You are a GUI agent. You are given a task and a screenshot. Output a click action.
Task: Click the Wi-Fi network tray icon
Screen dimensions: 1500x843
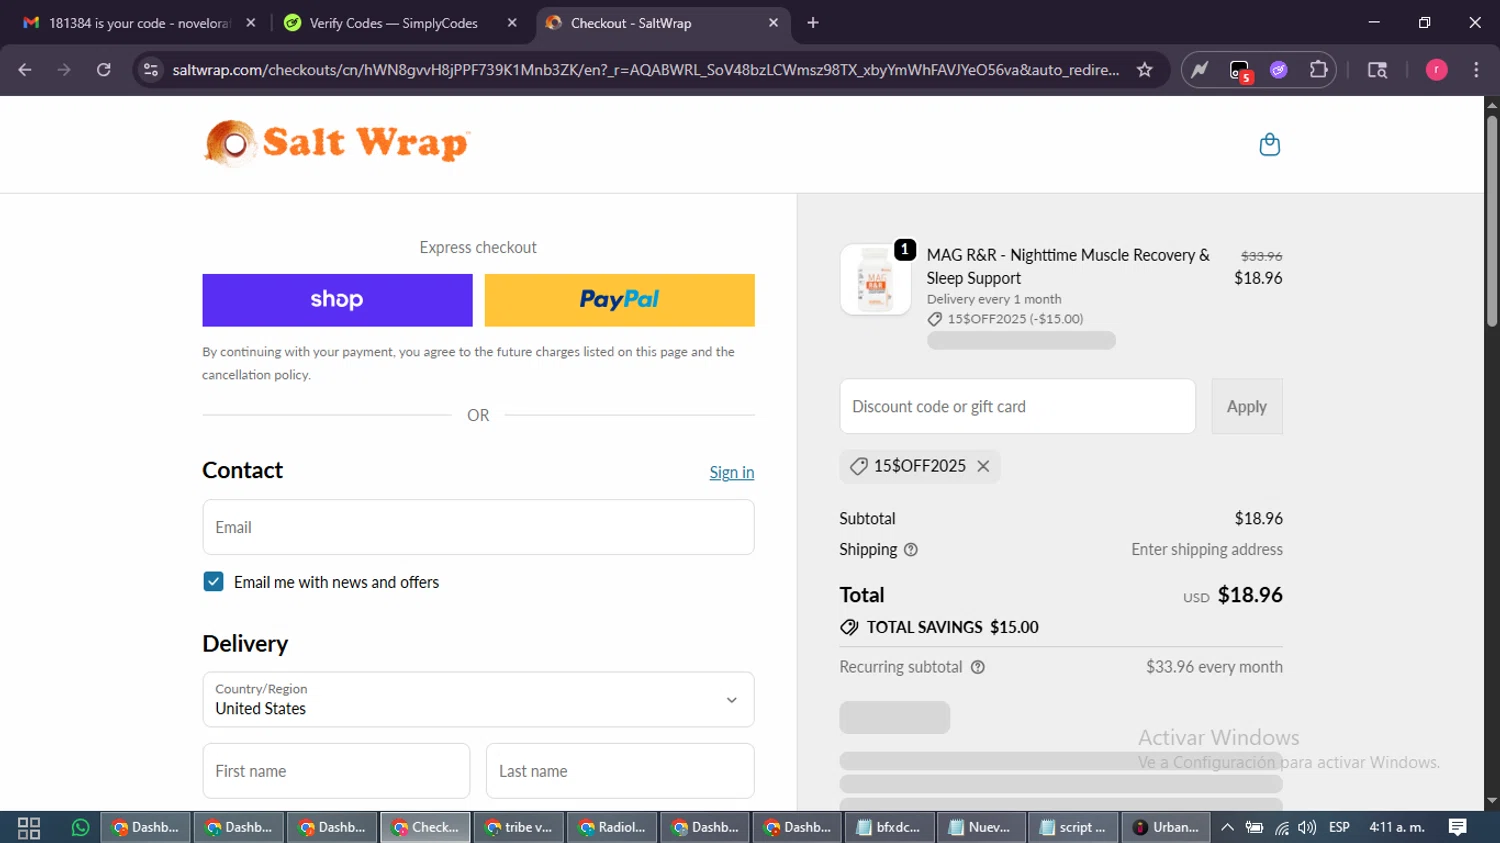pos(1281,828)
